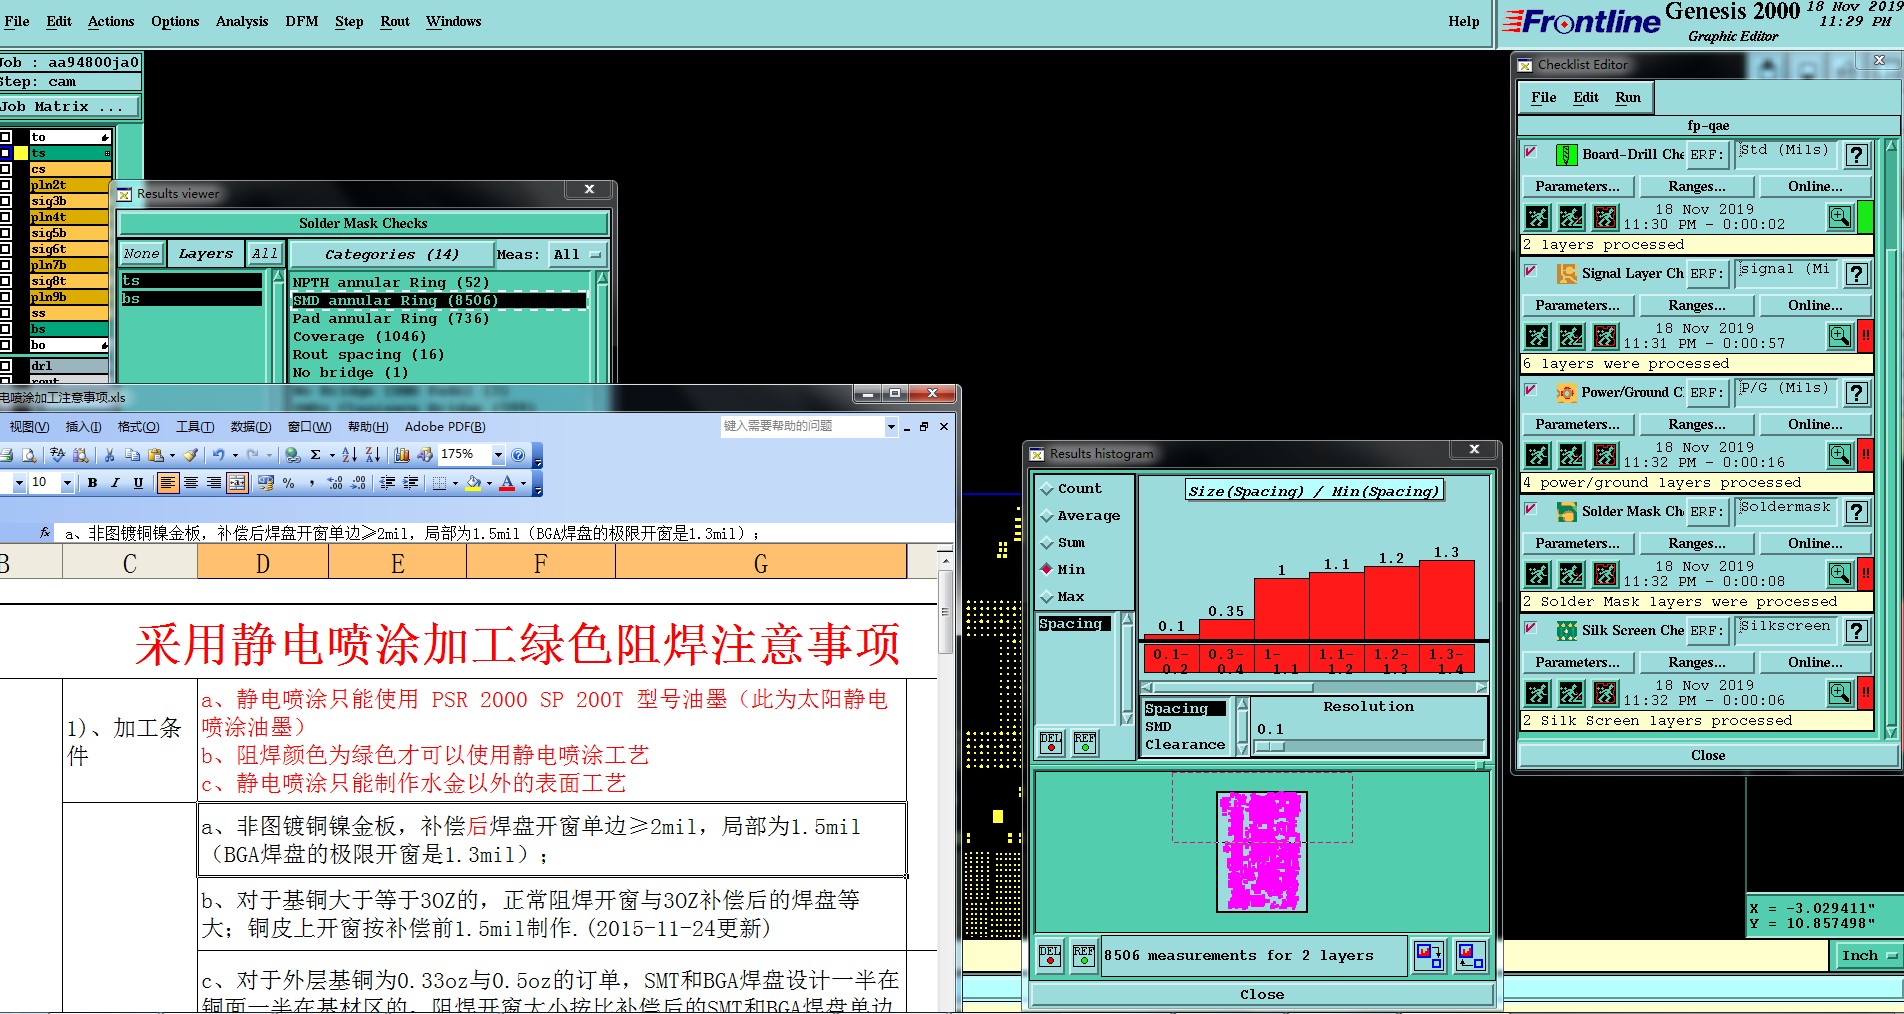This screenshot has height=1014, width=1904.
Task: Open Rout menu
Action: point(395,21)
